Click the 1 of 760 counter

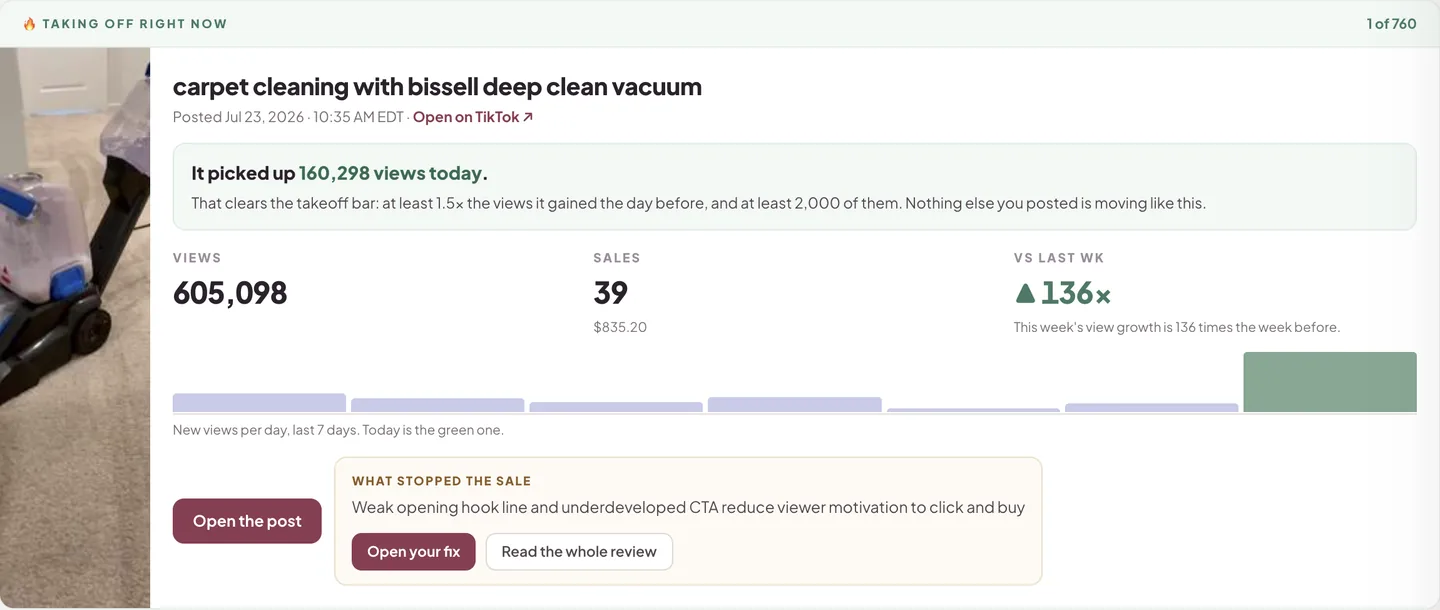click(1391, 24)
